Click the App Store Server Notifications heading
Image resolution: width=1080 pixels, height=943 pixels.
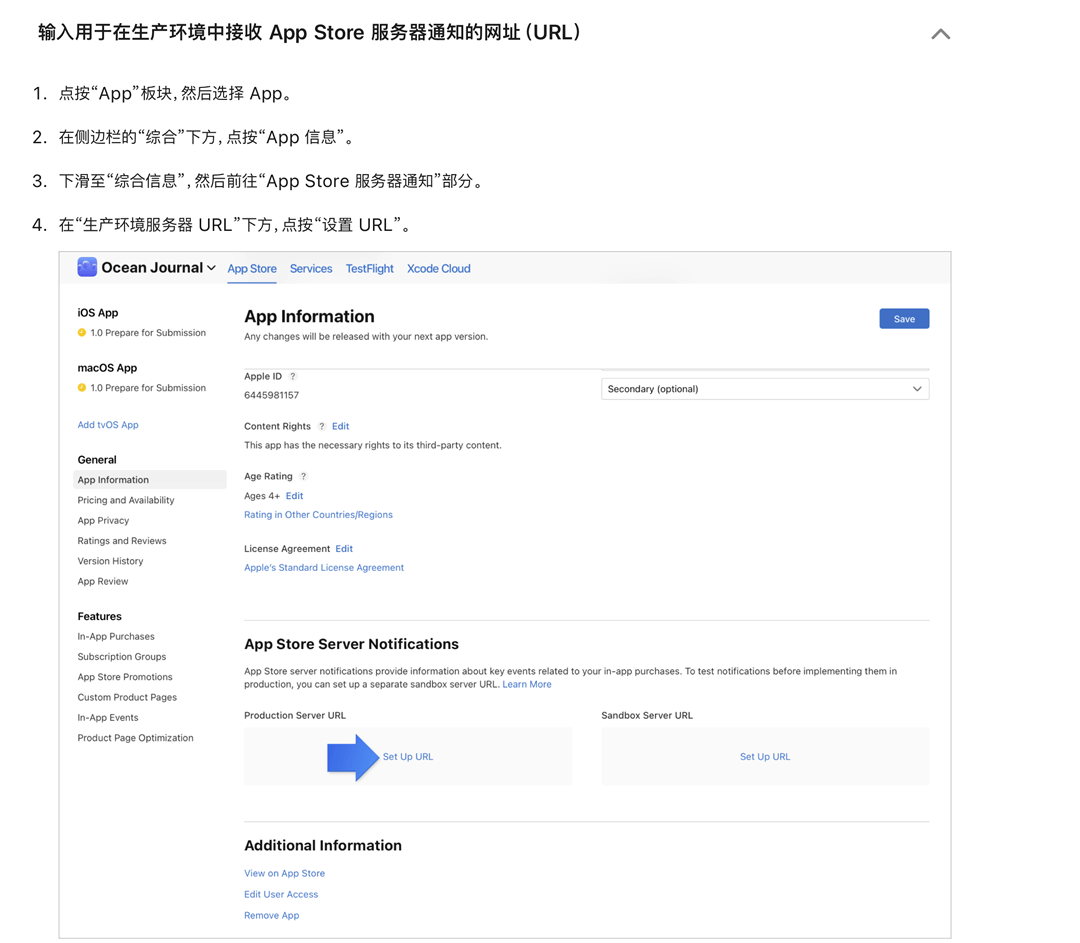click(351, 644)
